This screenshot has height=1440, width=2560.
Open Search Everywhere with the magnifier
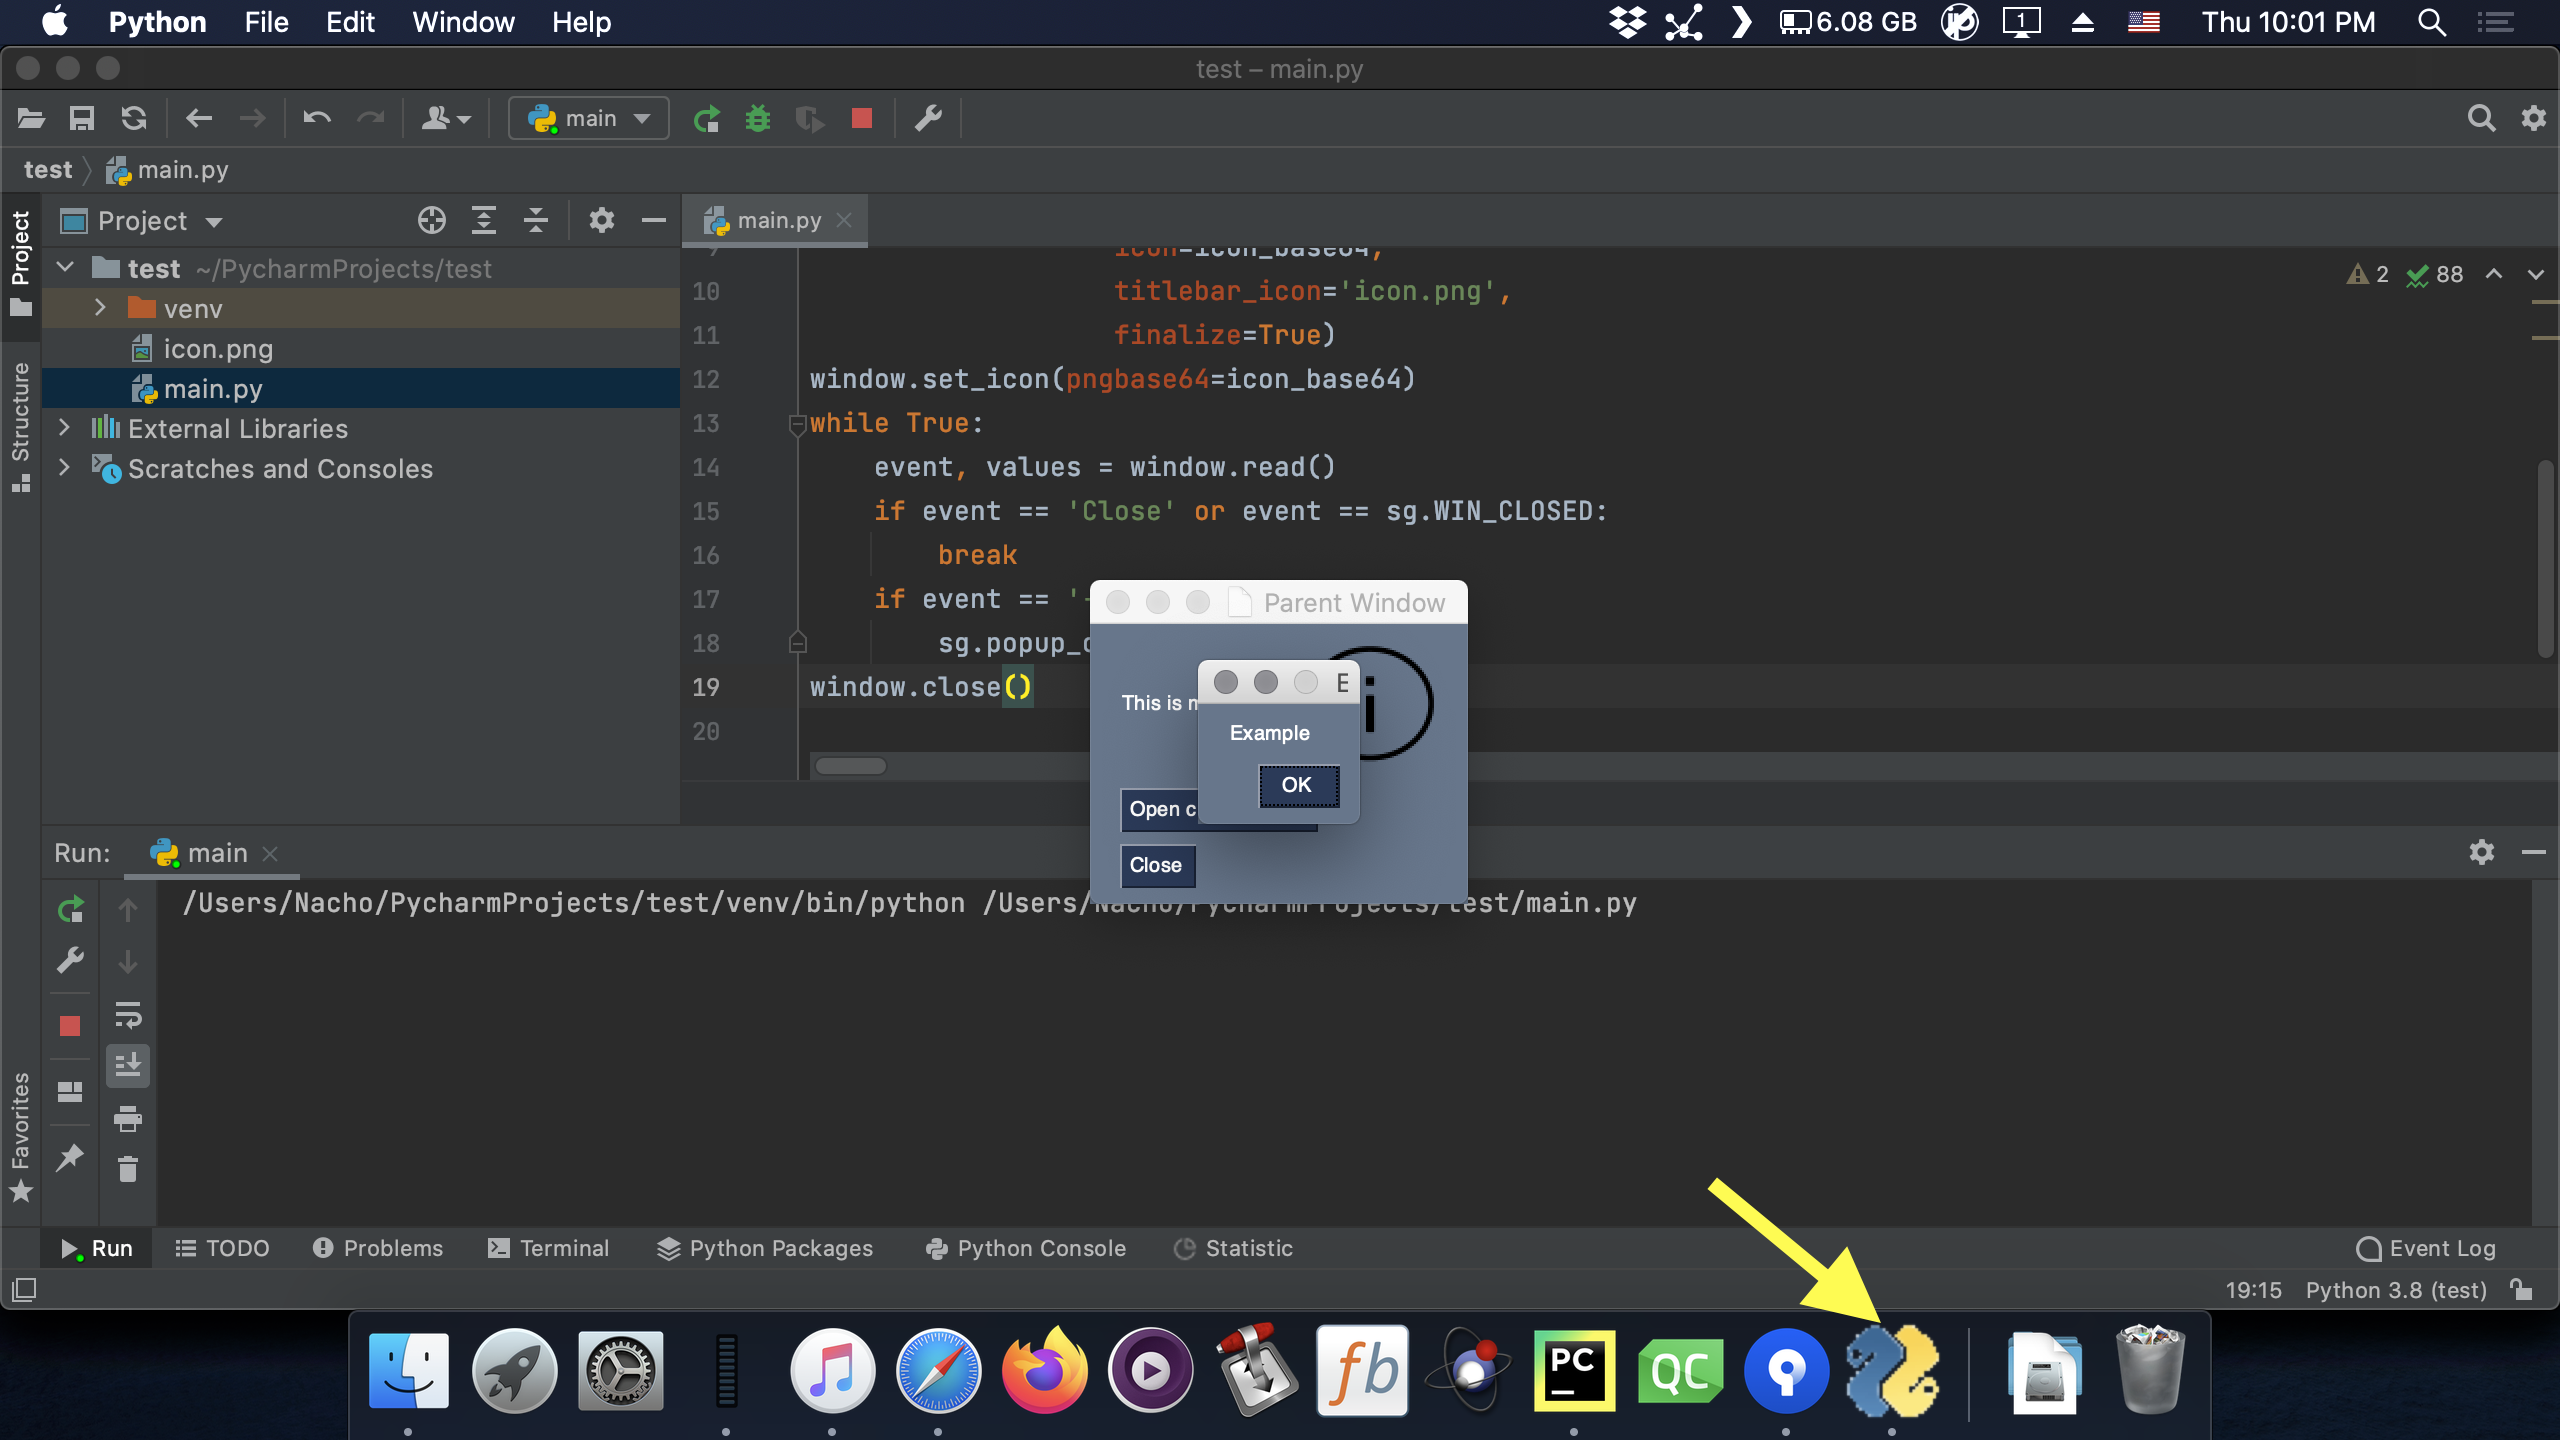click(2482, 117)
